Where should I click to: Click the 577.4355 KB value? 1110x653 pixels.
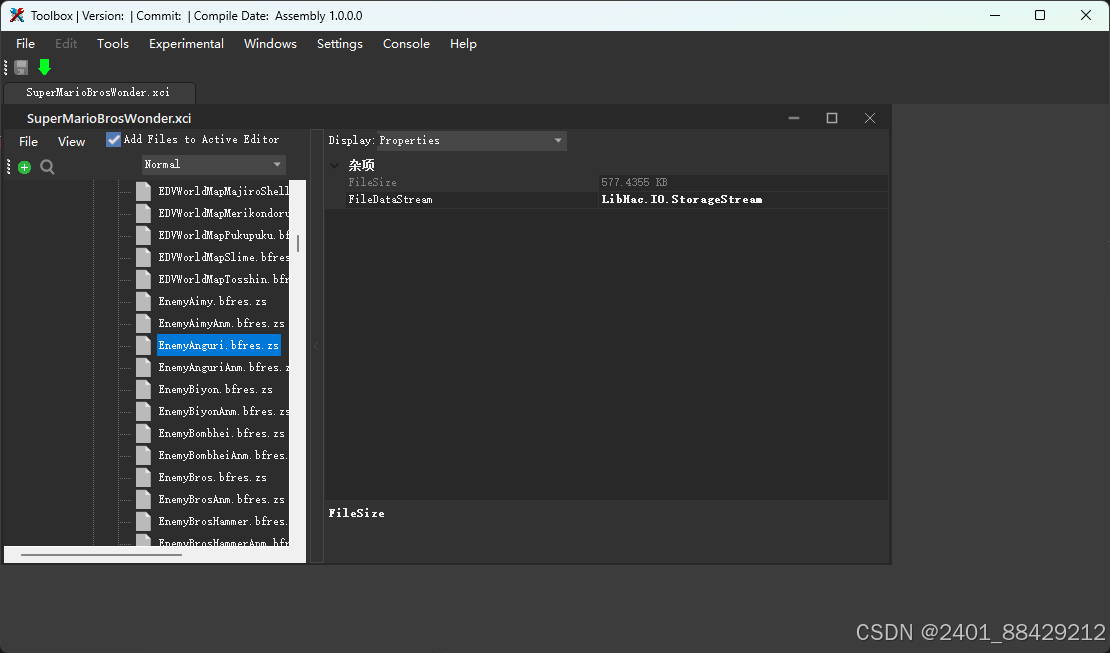(x=634, y=182)
